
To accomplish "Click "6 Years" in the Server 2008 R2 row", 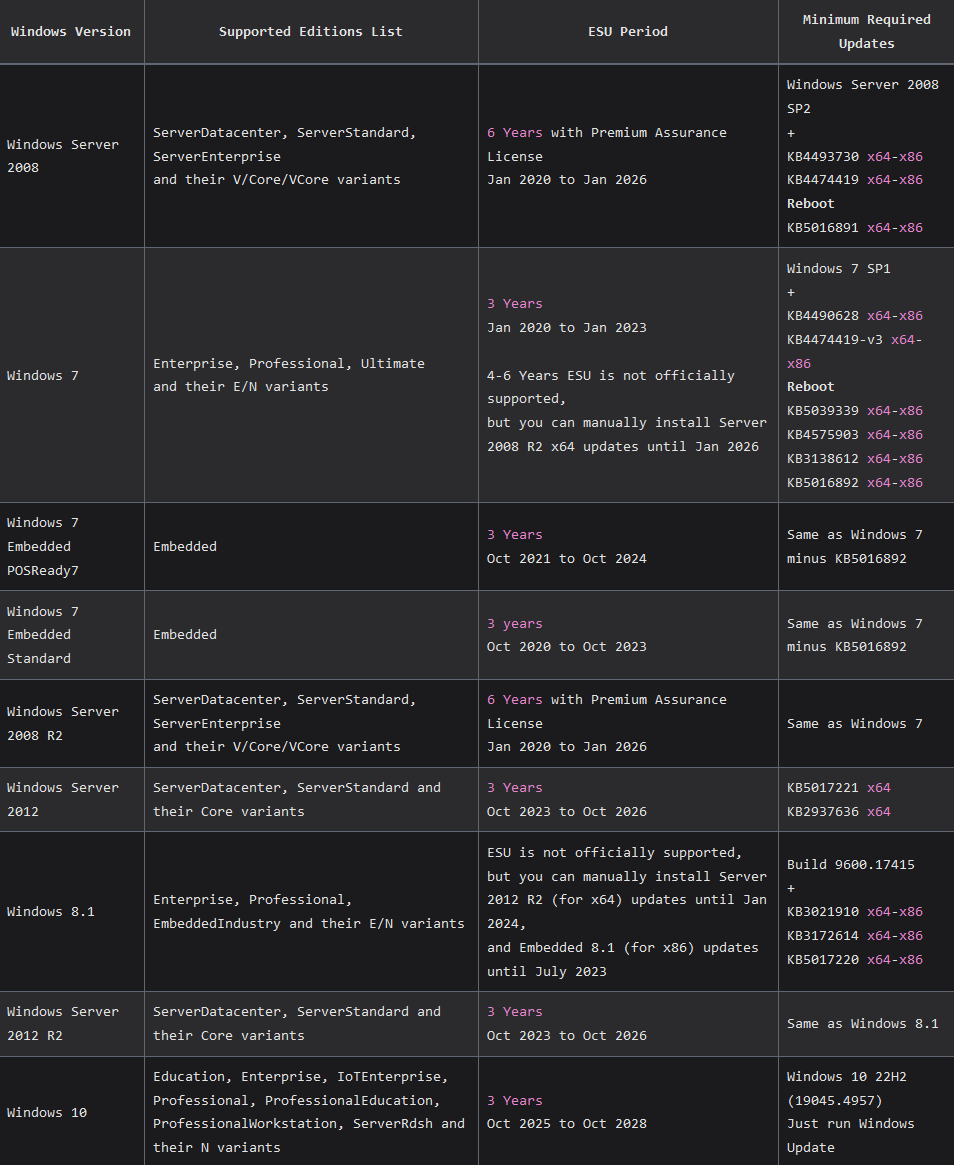I will tap(514, 700).
